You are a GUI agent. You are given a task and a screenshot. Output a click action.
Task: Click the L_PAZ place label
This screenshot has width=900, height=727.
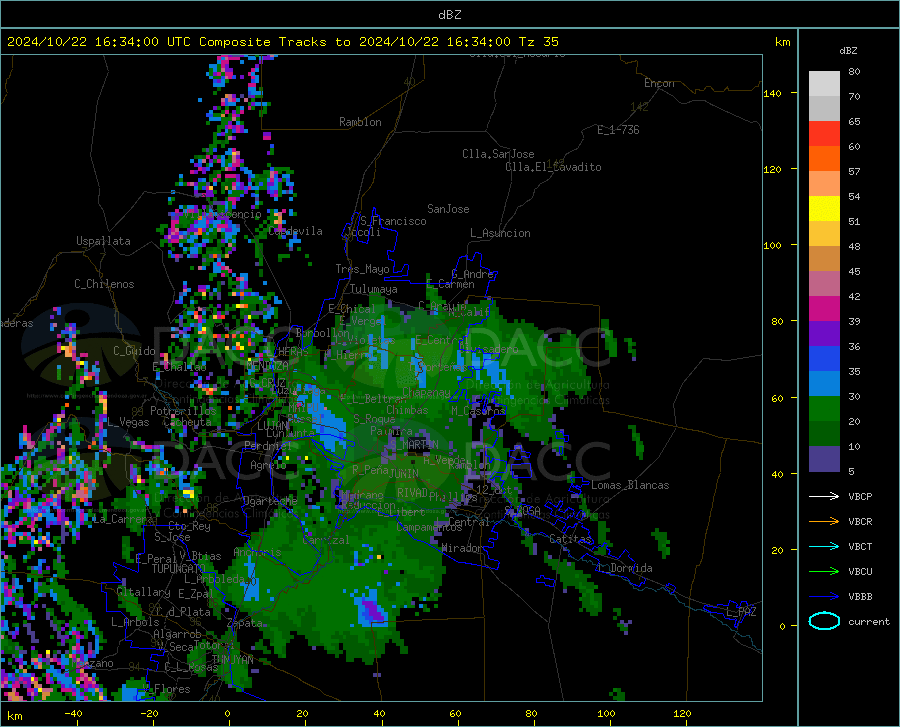[741, 612]
